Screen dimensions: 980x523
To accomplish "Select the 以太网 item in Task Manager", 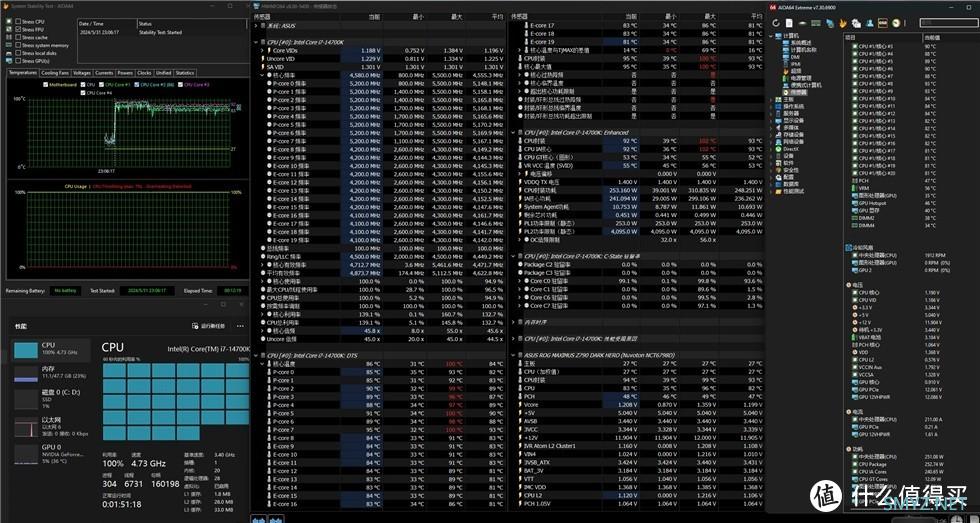I will coord(51,427).
